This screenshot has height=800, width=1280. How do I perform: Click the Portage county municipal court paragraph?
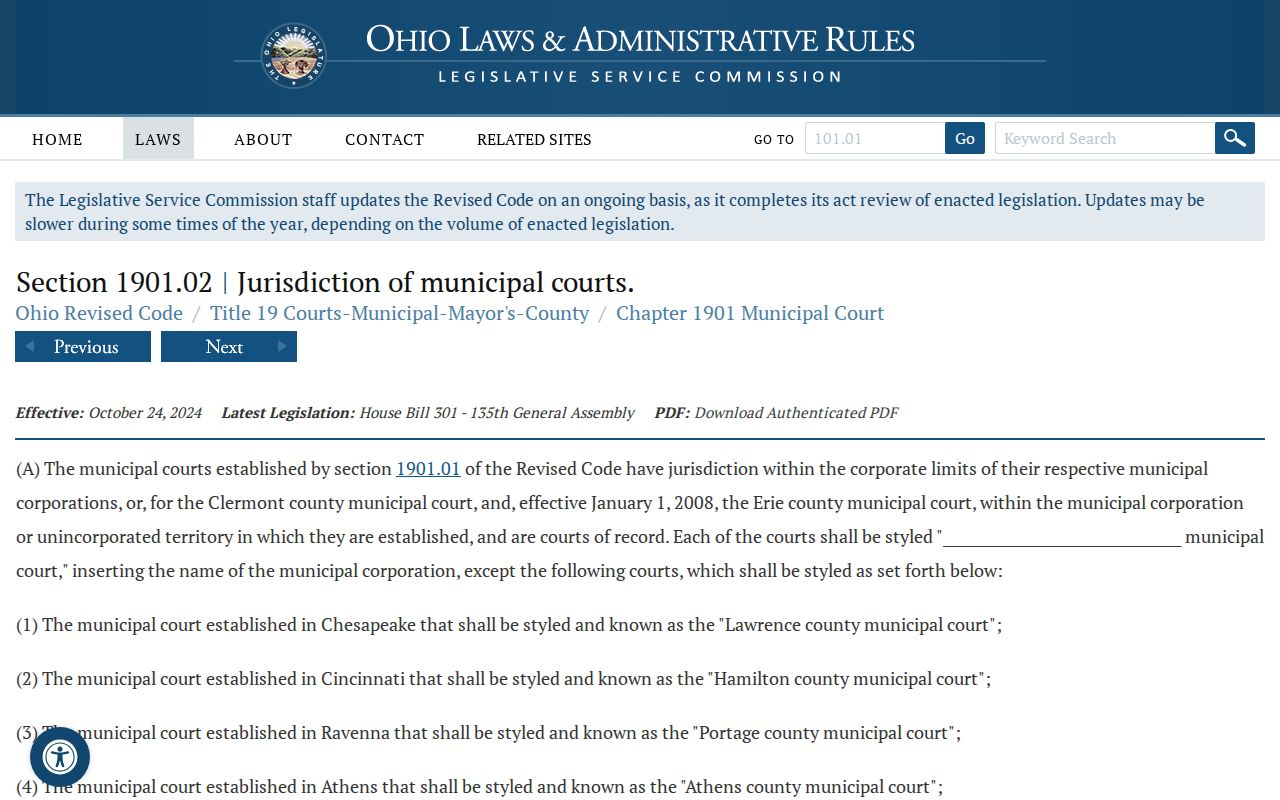tap(488, 733)
